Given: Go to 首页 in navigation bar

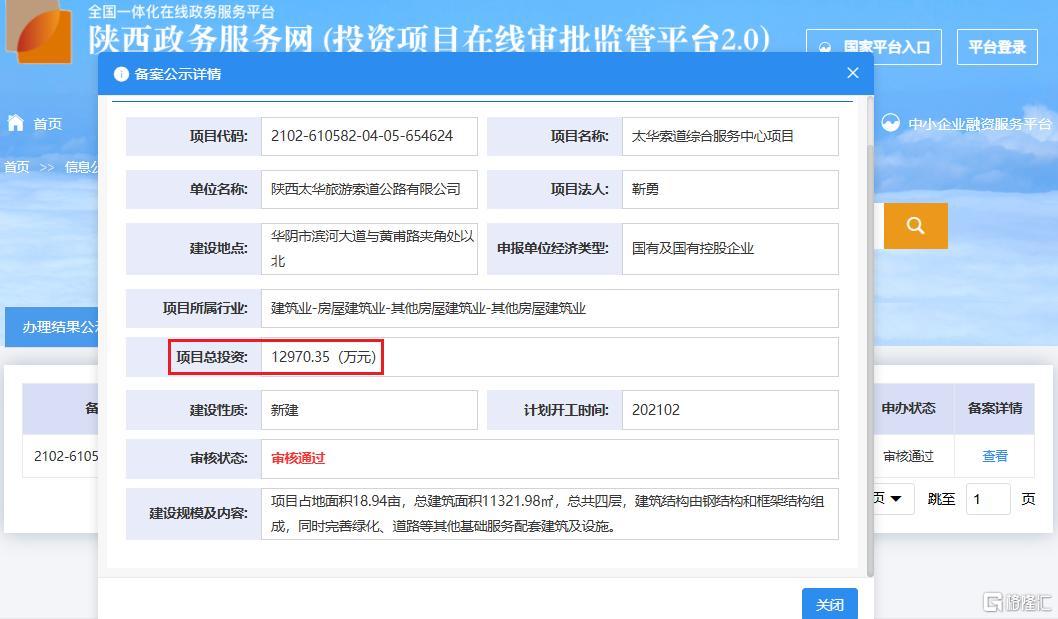Looking at the screenshot, I should 47,124.
